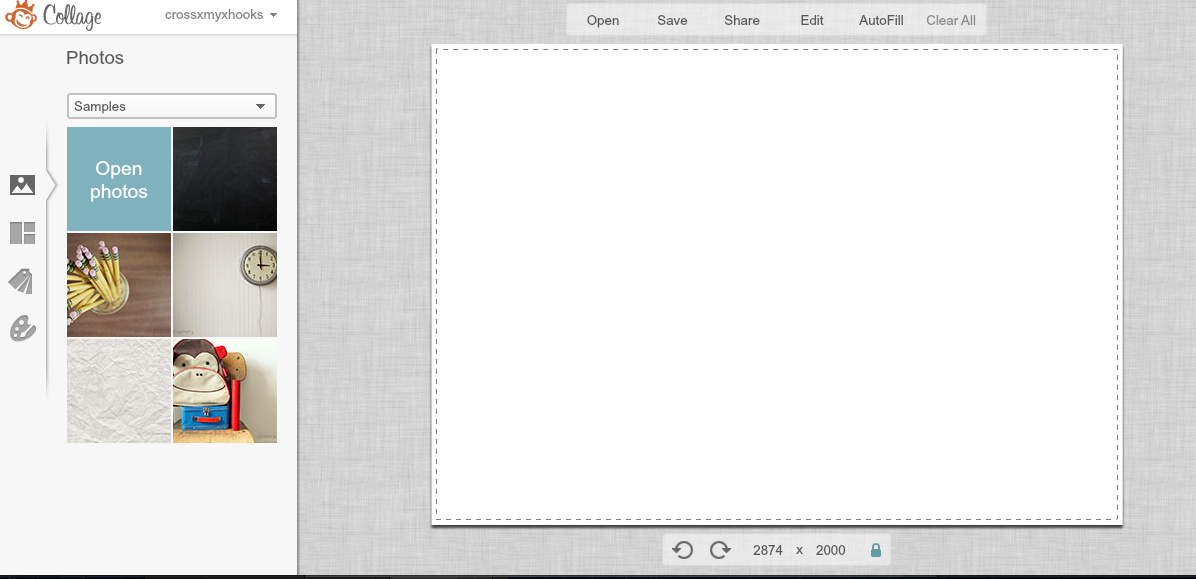1196x579 pixels.
Task: Click the empty dashed collage canvas
Action: (x=776, y=285)
